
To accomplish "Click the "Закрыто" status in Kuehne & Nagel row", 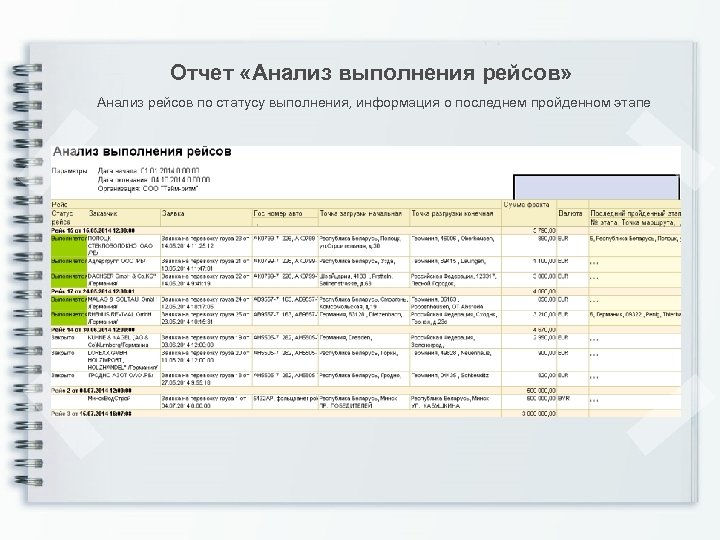I will click(x=69, y=341).
